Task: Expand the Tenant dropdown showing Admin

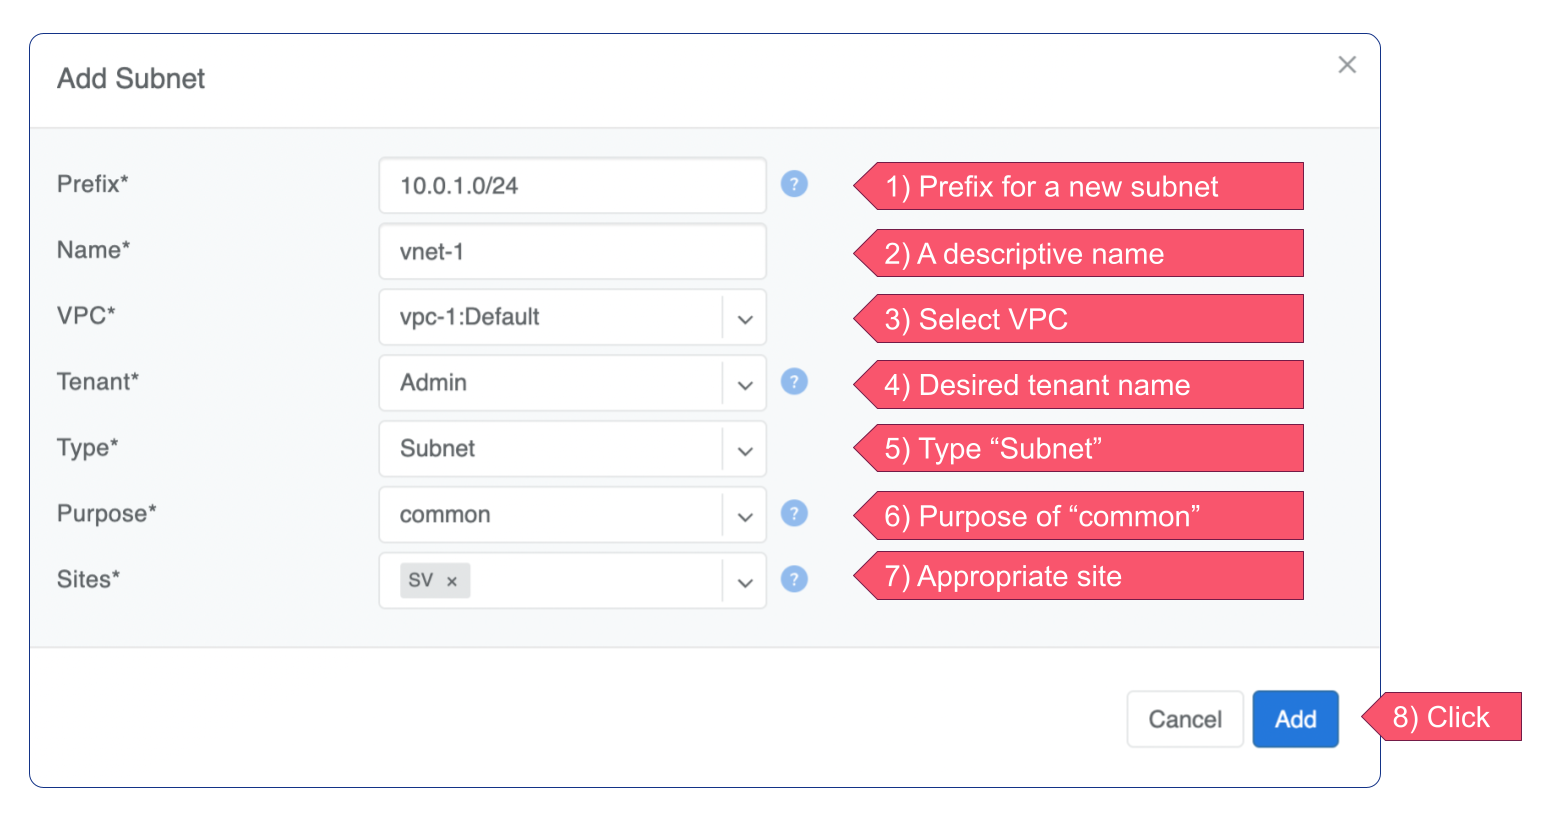Action: pos(744,383)
